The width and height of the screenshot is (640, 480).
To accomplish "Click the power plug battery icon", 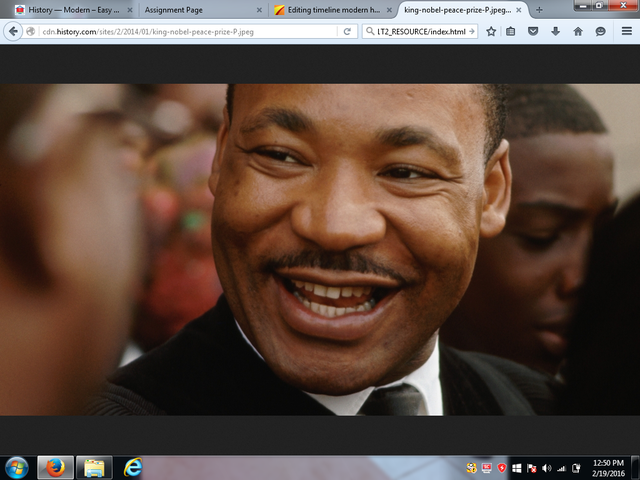I will click(576, 468).
